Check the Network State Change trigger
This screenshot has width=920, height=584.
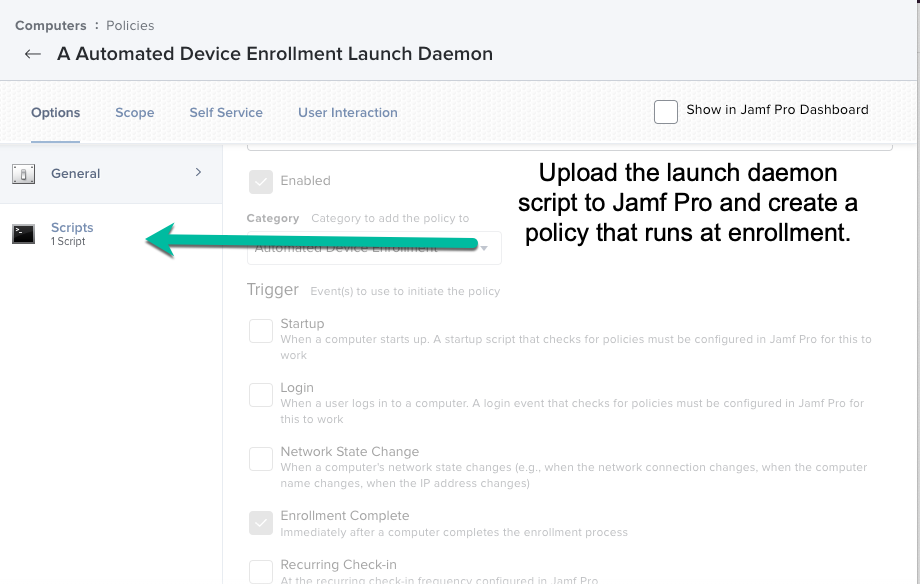tap(261, 459)
